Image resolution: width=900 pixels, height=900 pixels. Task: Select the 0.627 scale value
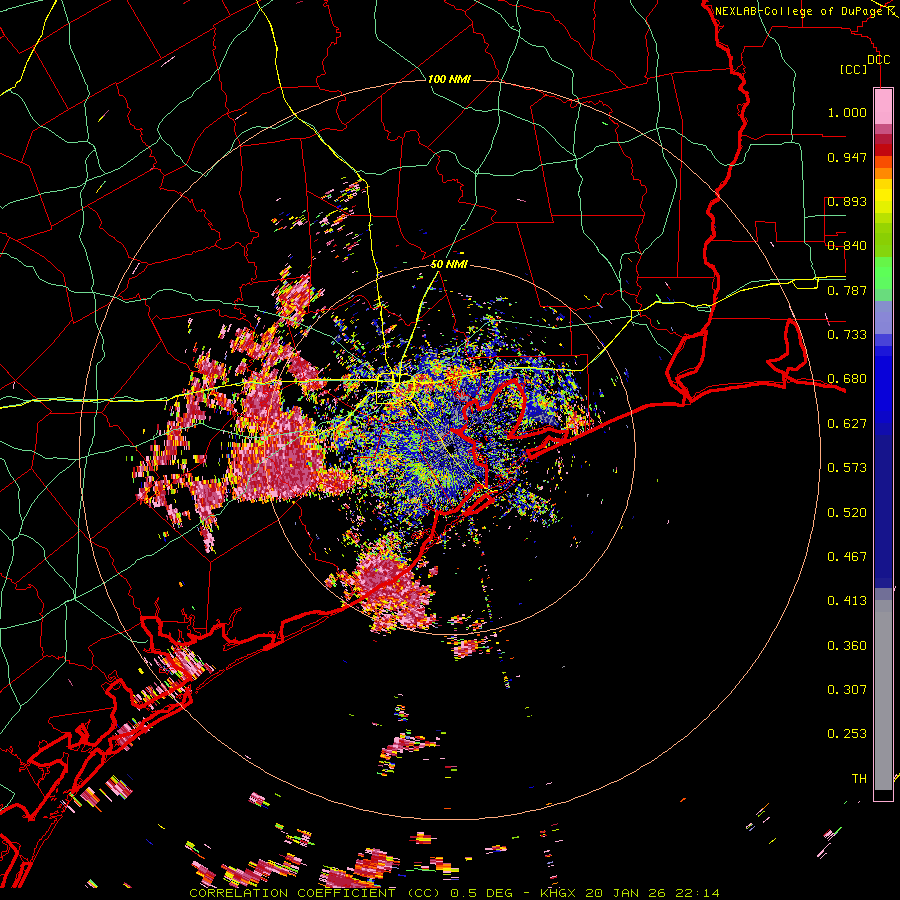click(x=847, y=424)
